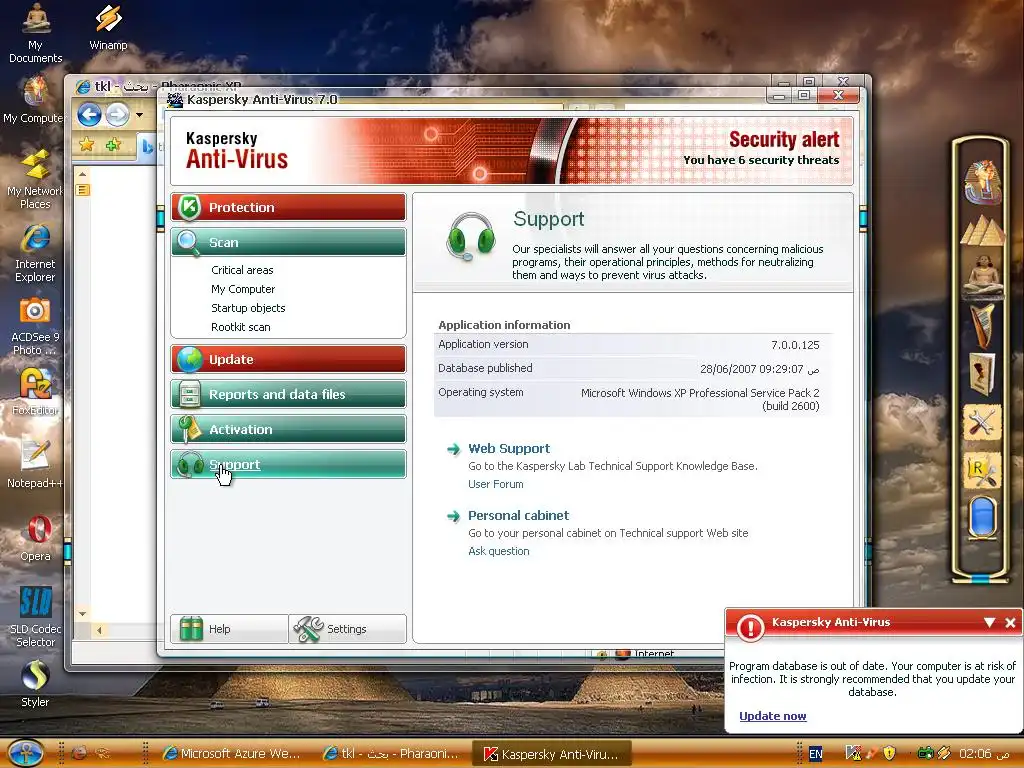Open the Support section
Screen dimensions: 1024x768
(288, 464)
